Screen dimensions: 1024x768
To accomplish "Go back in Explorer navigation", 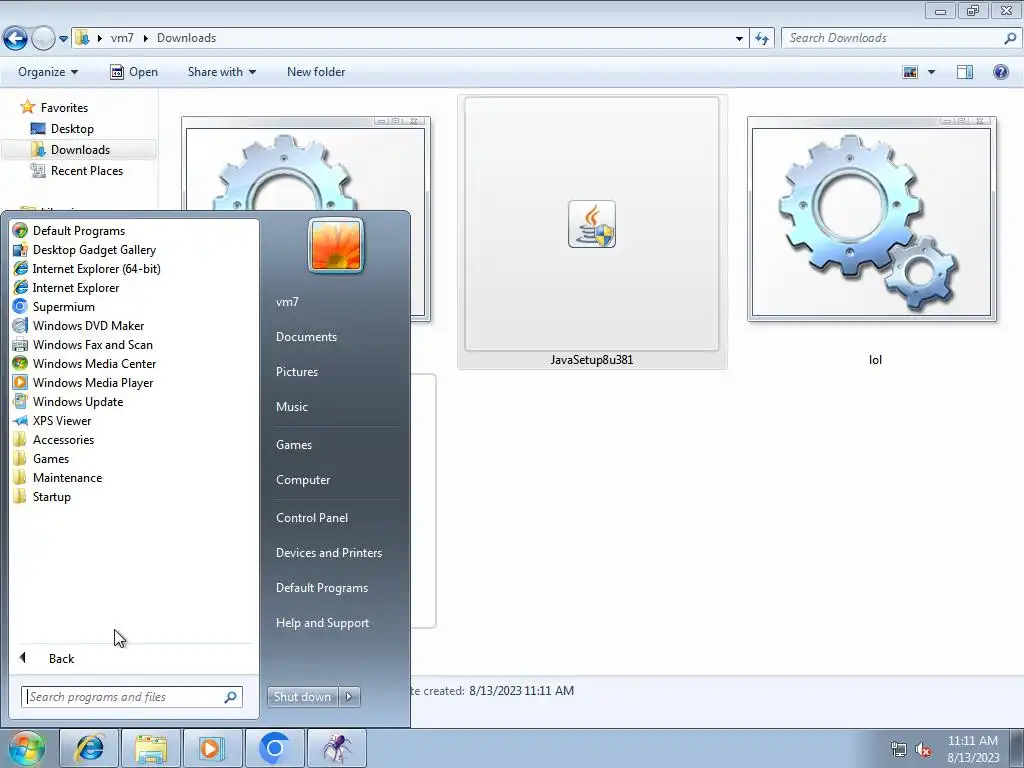I will pos(15,39).
